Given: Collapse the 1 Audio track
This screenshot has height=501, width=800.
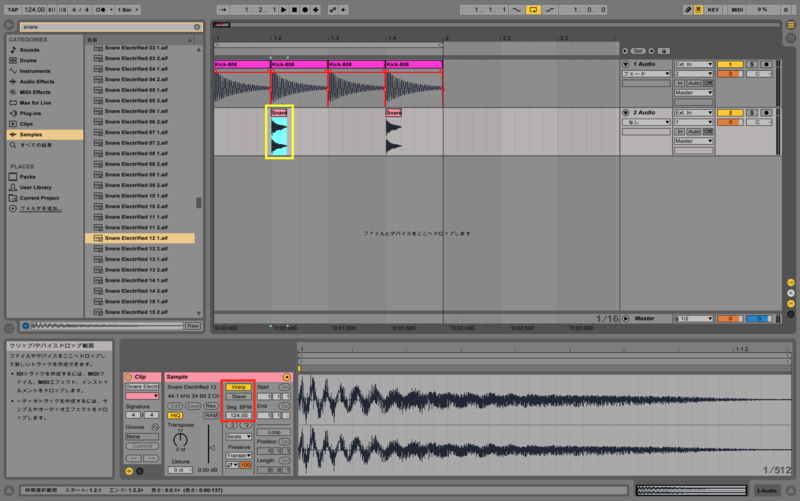Looking at the screenshot, I should [626, 64].
